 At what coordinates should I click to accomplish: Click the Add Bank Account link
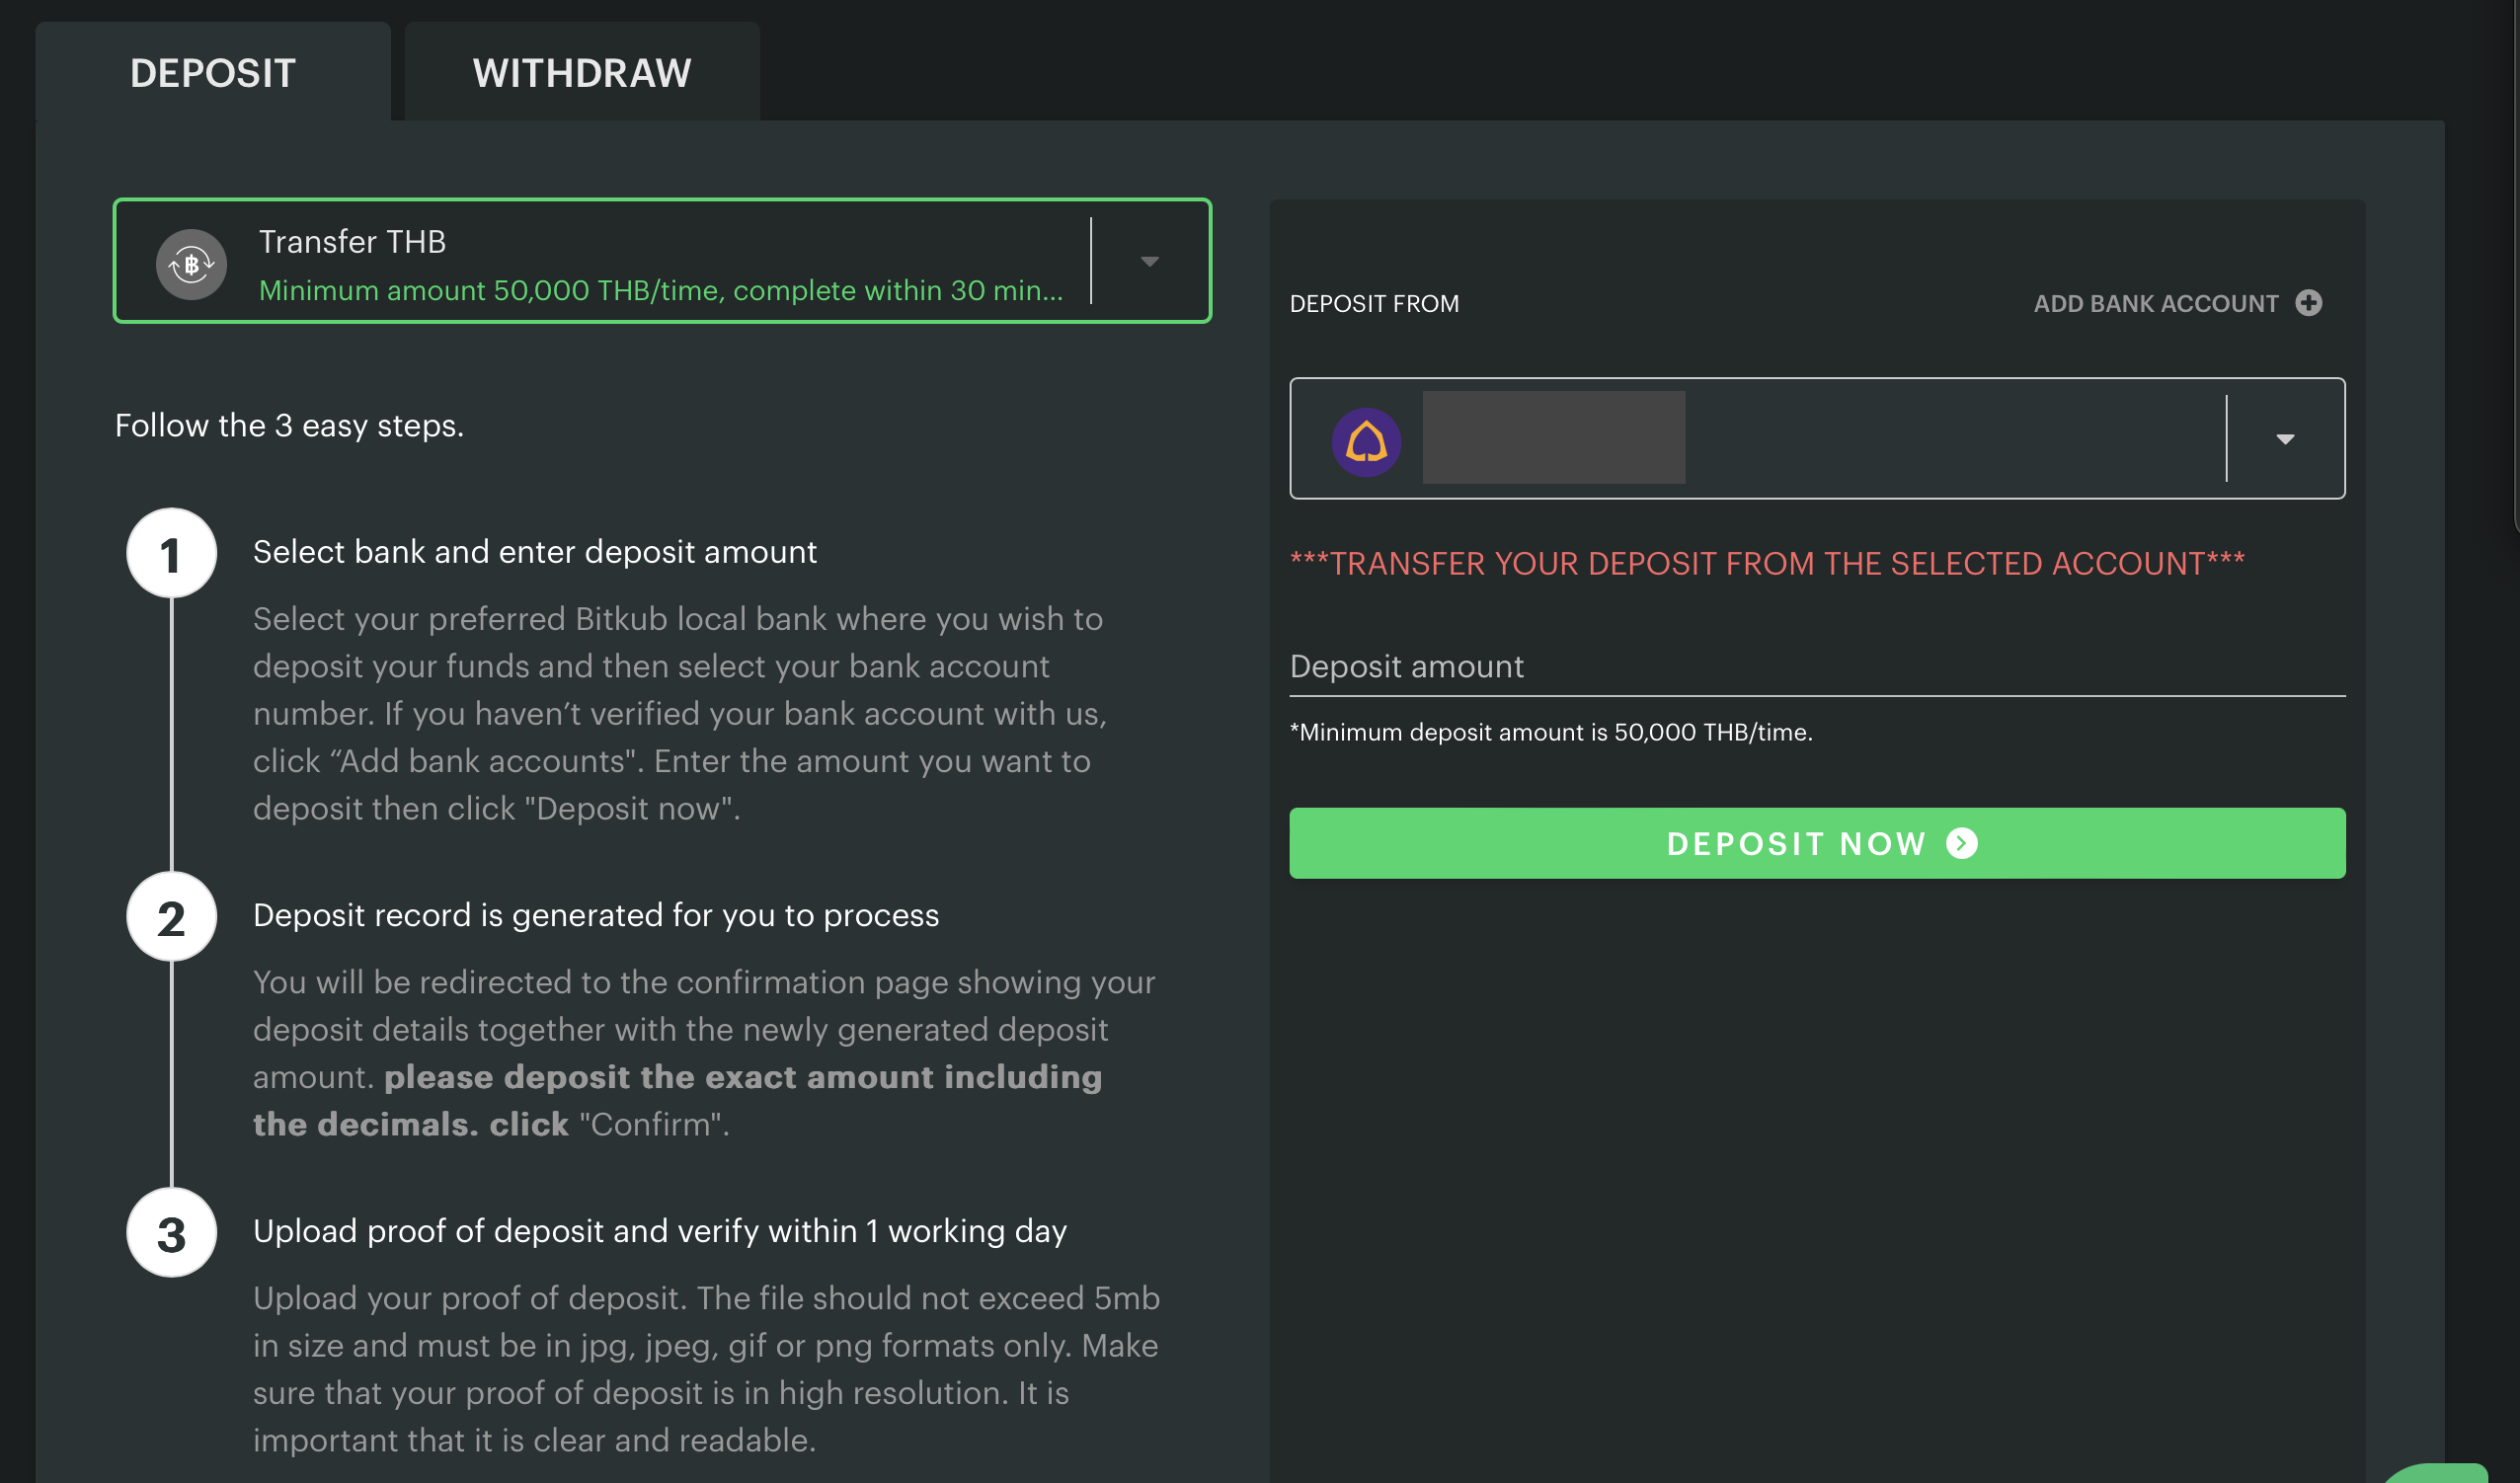click(x=2155, y=304)
